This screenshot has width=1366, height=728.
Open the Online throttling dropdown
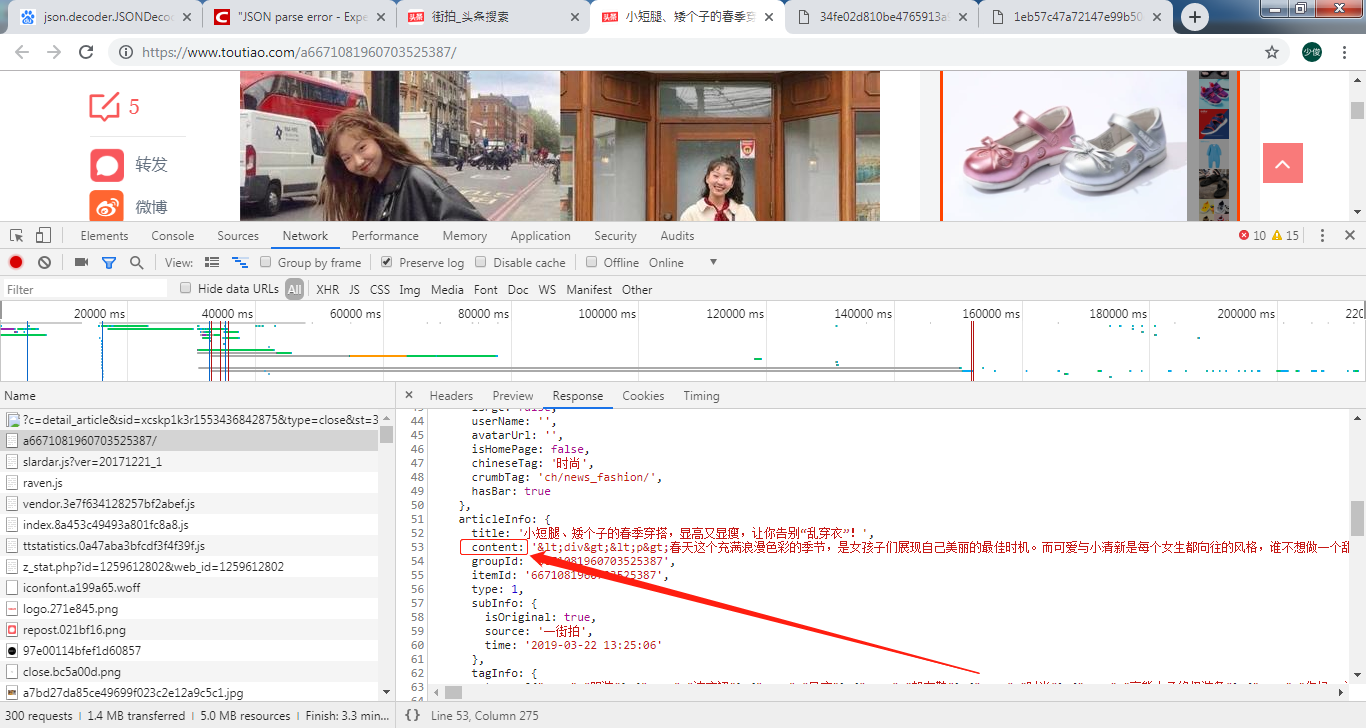tap(683, 262)
